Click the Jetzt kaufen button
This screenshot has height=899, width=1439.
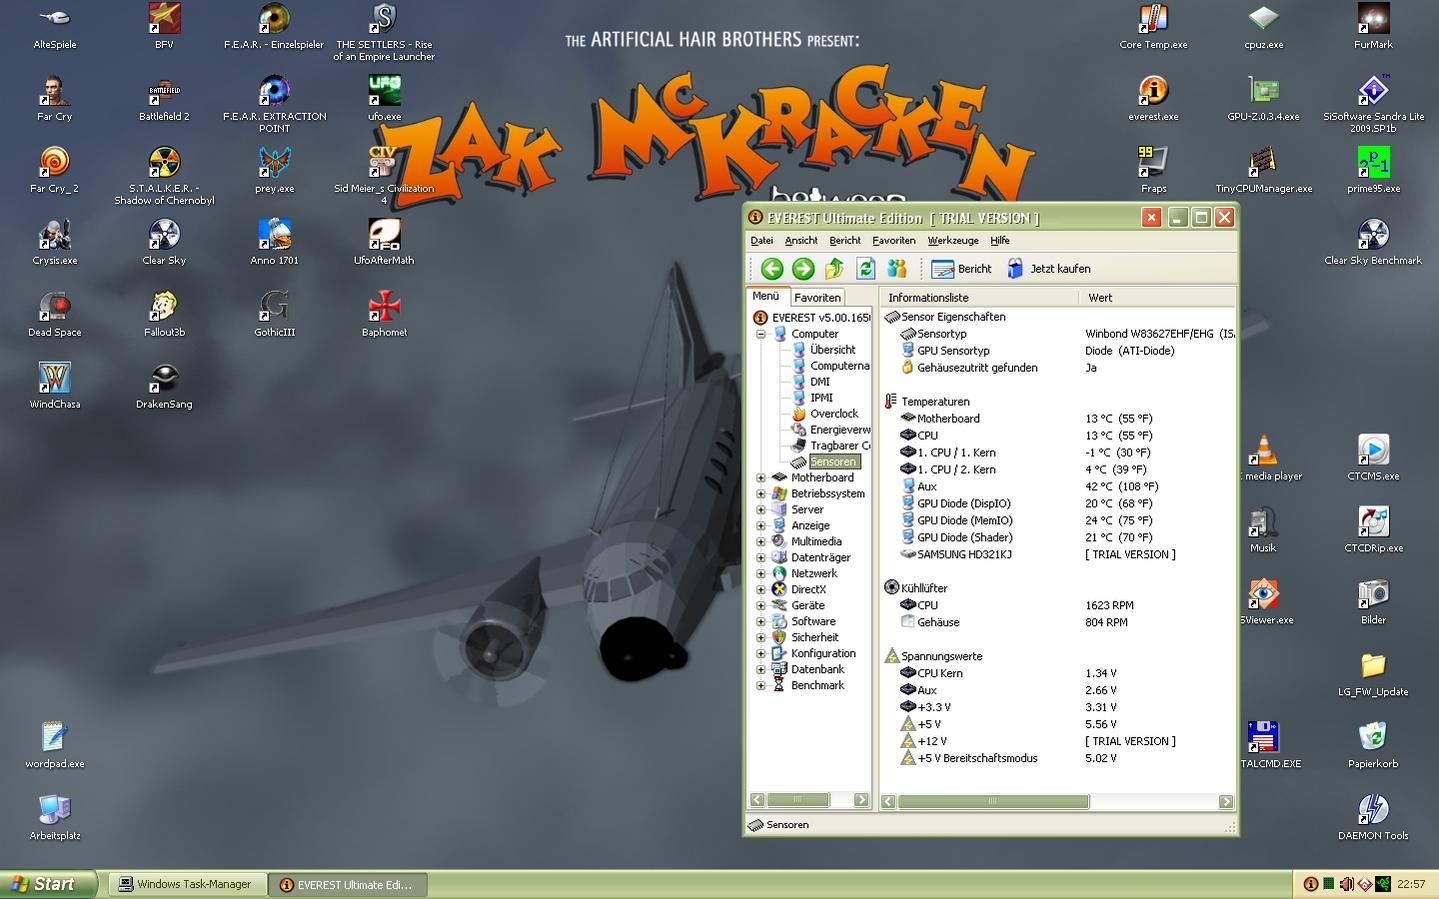(1048, 268)
